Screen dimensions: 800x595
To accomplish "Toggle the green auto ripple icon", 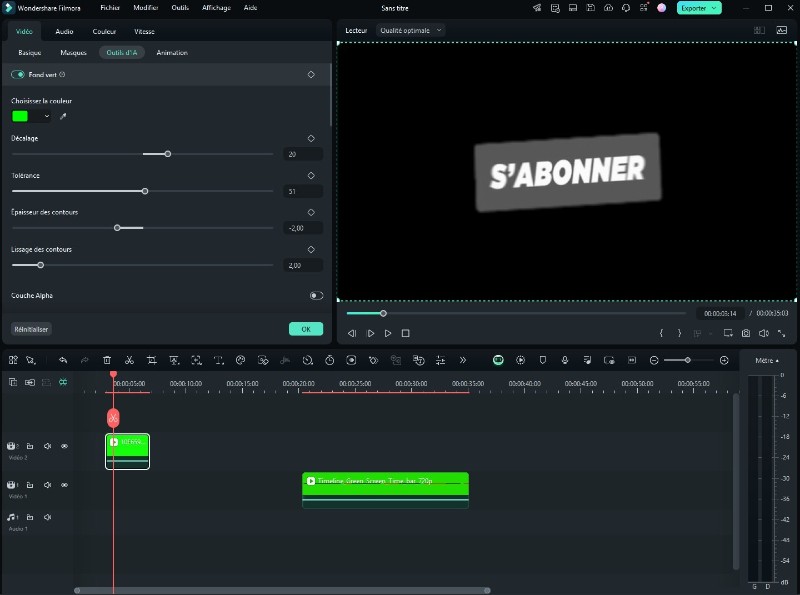I will 63,382.
